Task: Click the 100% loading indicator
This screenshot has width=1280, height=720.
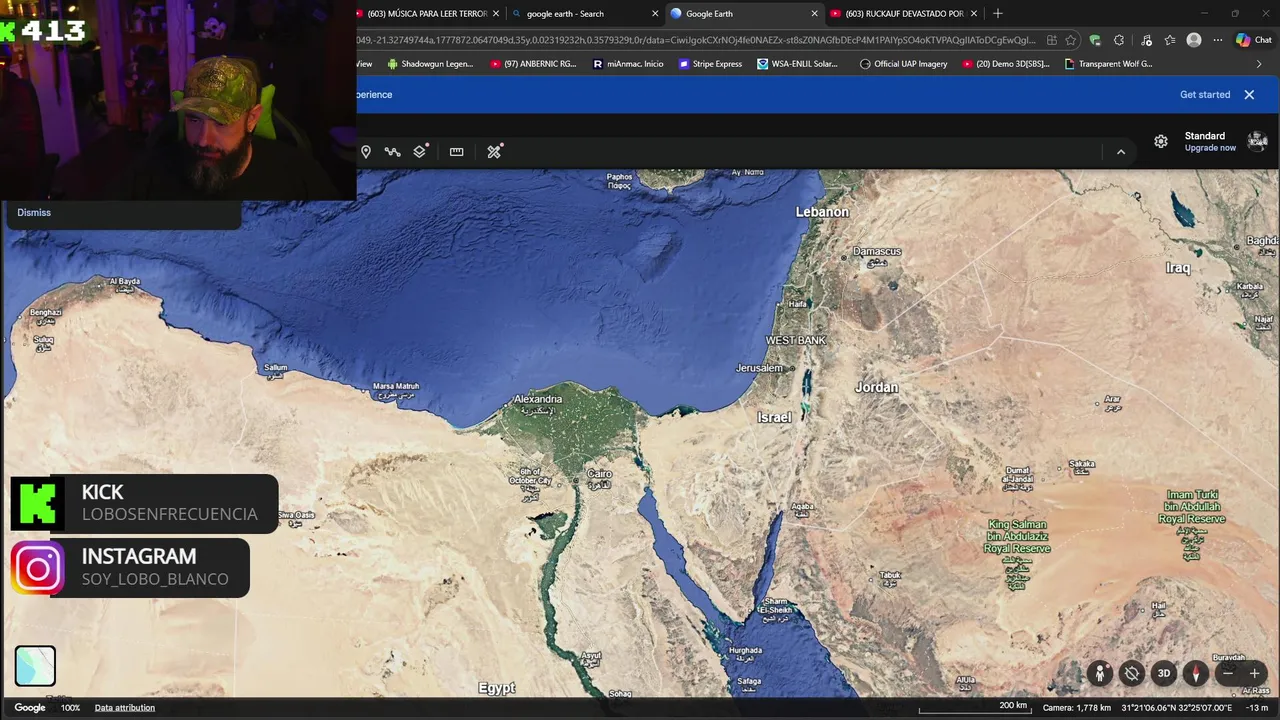Action: (70, 708)
